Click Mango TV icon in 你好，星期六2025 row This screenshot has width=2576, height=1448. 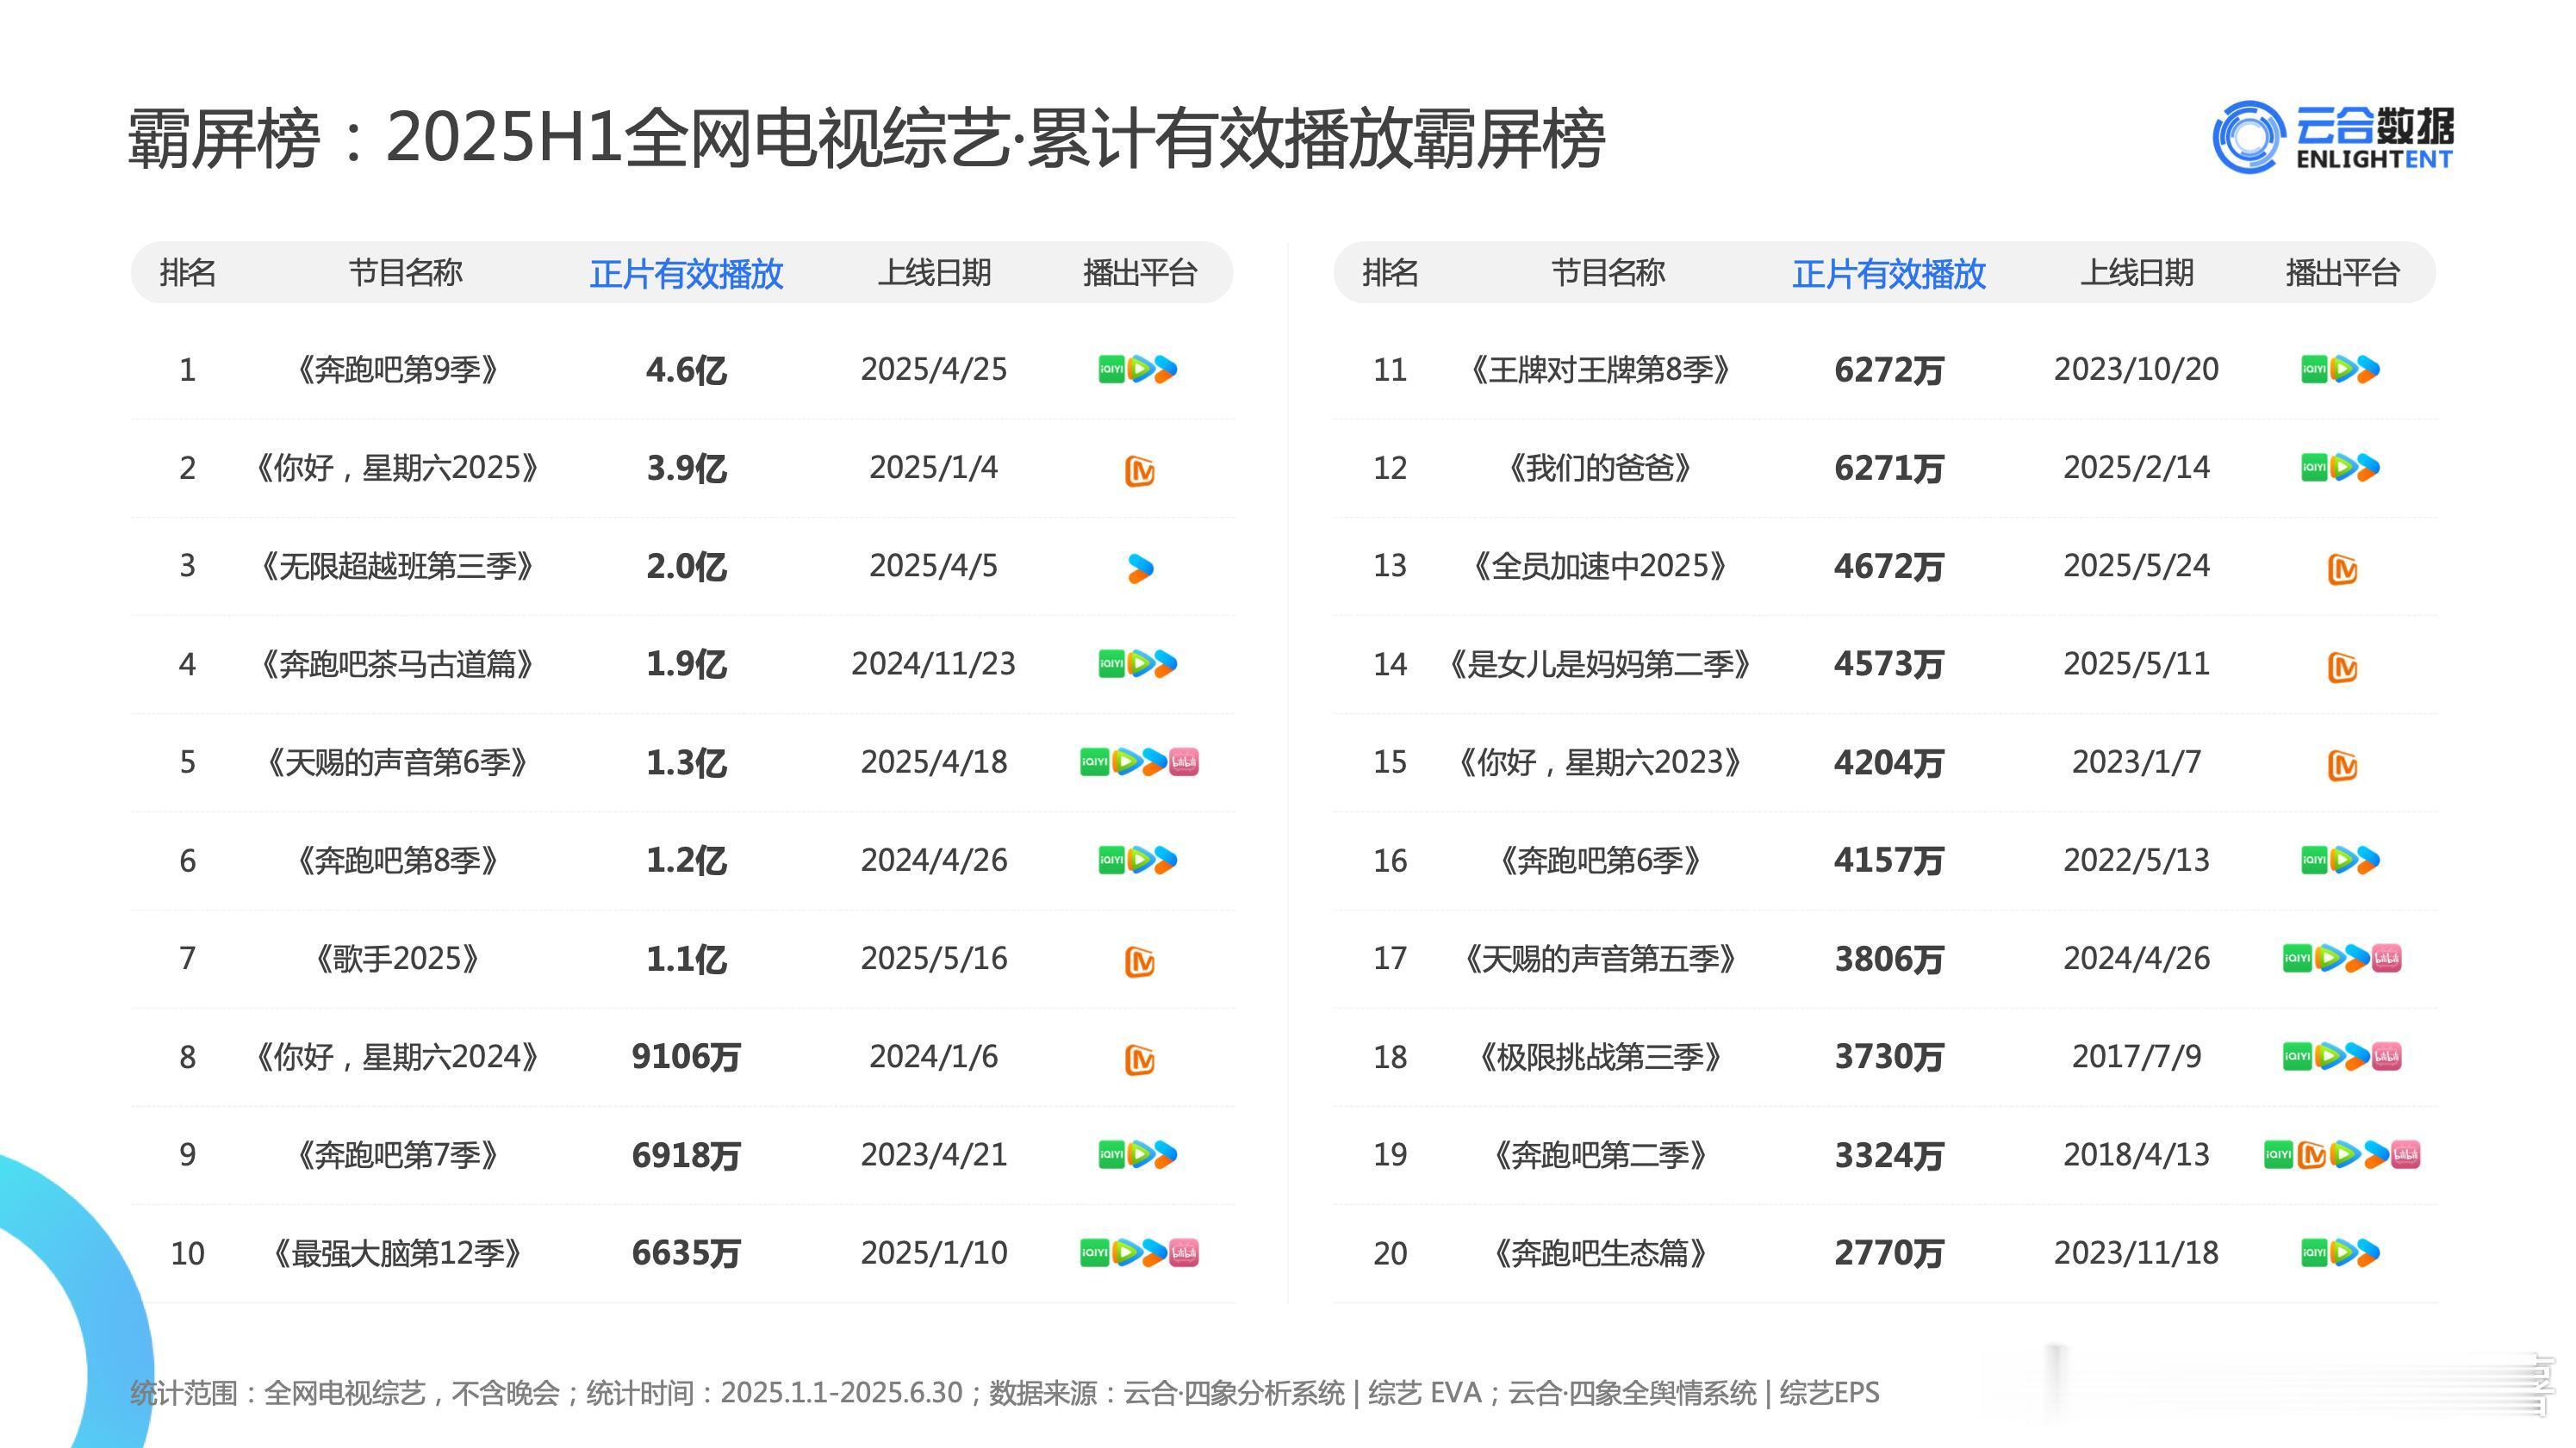[x=1140, y=471]
